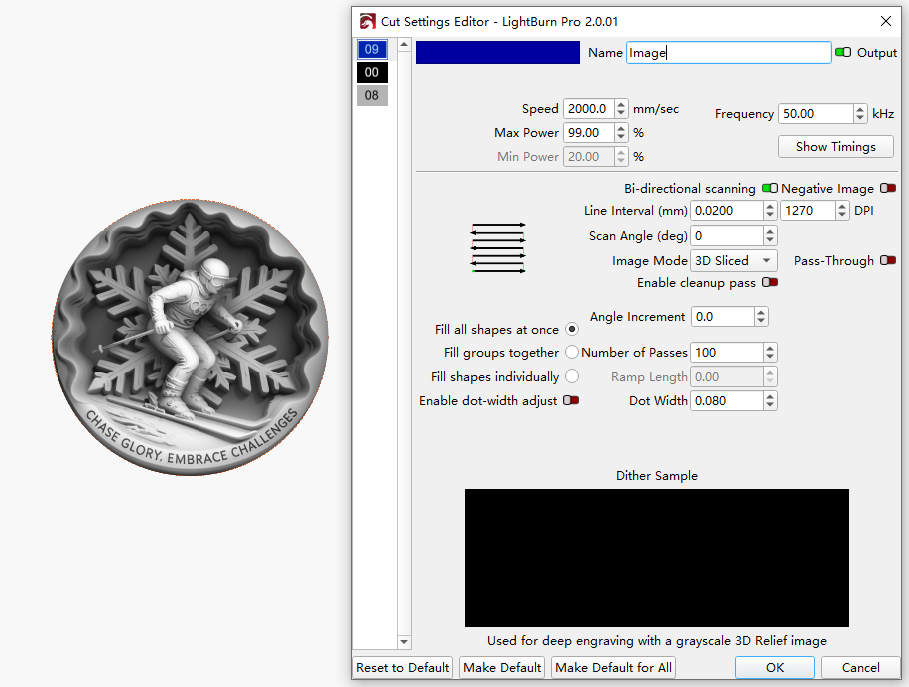
Task: Select Fill shapes individually option
Action: pyautogui.click(x=571, y=376)
